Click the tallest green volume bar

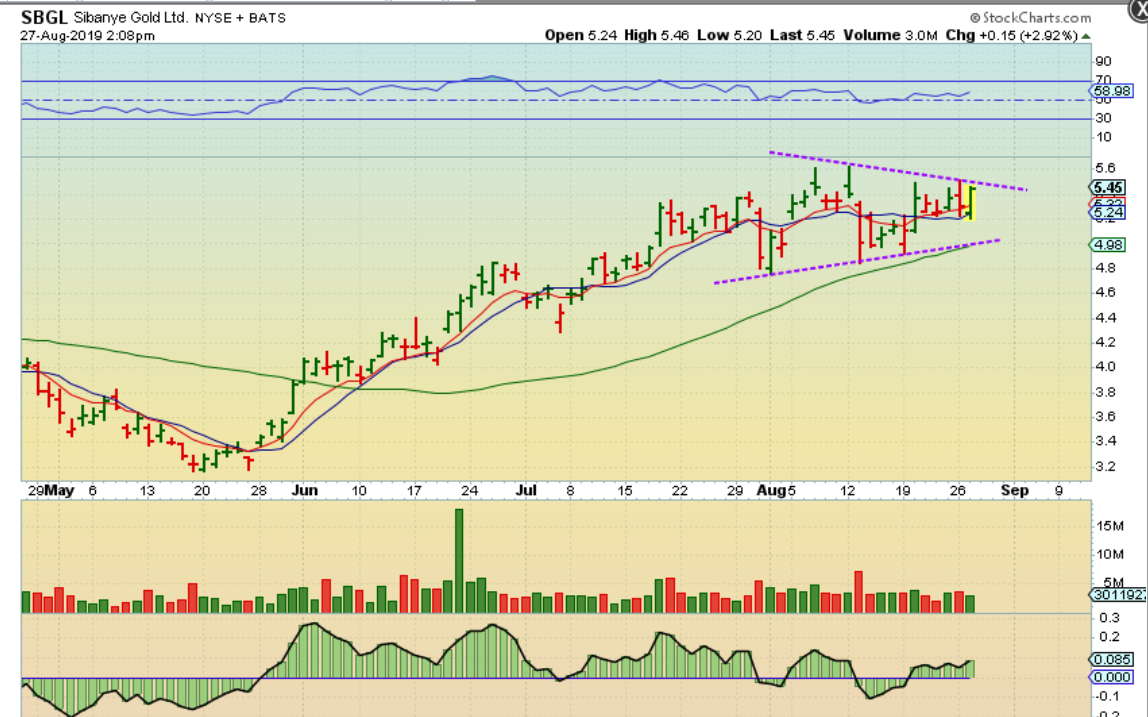pyautogui.click(x=459, y=561)
